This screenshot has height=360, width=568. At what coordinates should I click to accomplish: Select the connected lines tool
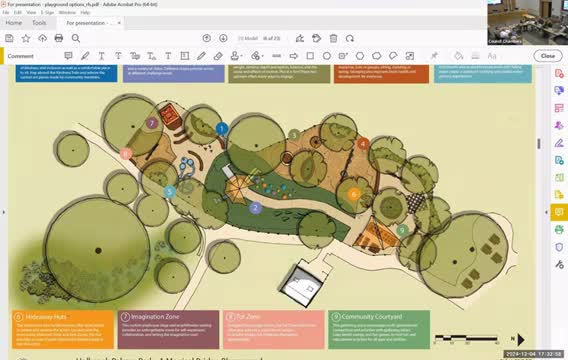pos(393,56)
